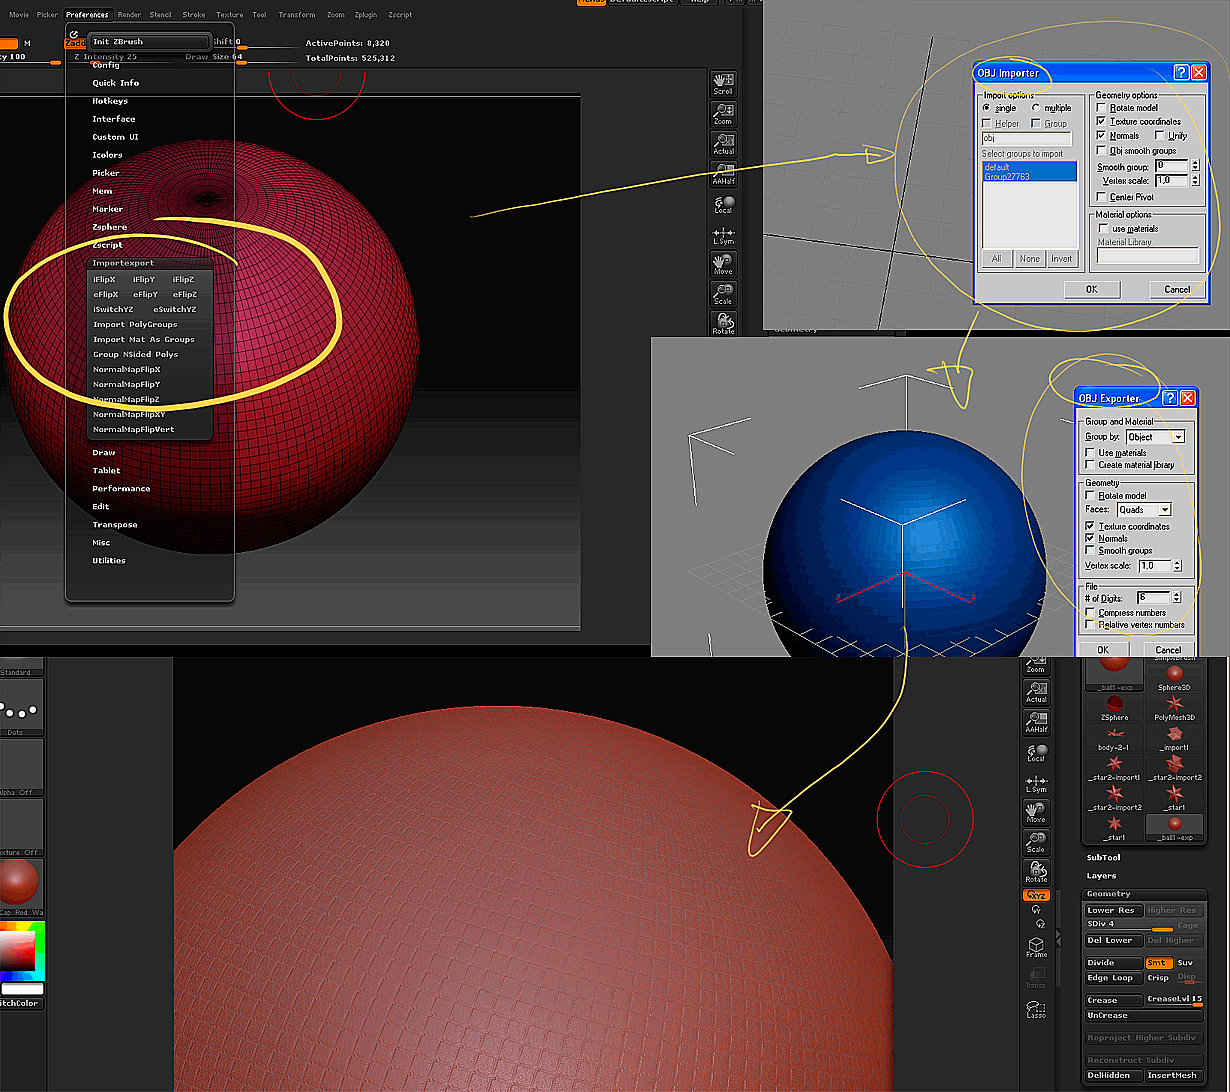Uncheck Normals in the OBJ Exporter
This screenshot has height=1092, width=1230.
1090,536
